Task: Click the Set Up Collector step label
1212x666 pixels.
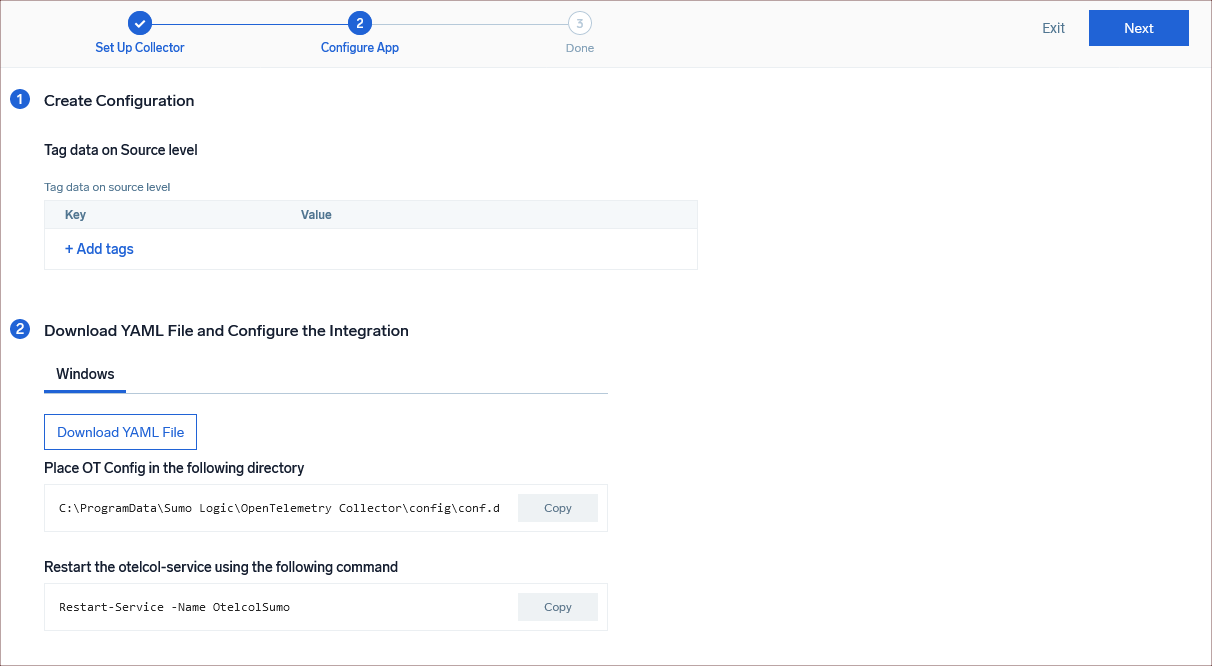Action: point(139,47)
